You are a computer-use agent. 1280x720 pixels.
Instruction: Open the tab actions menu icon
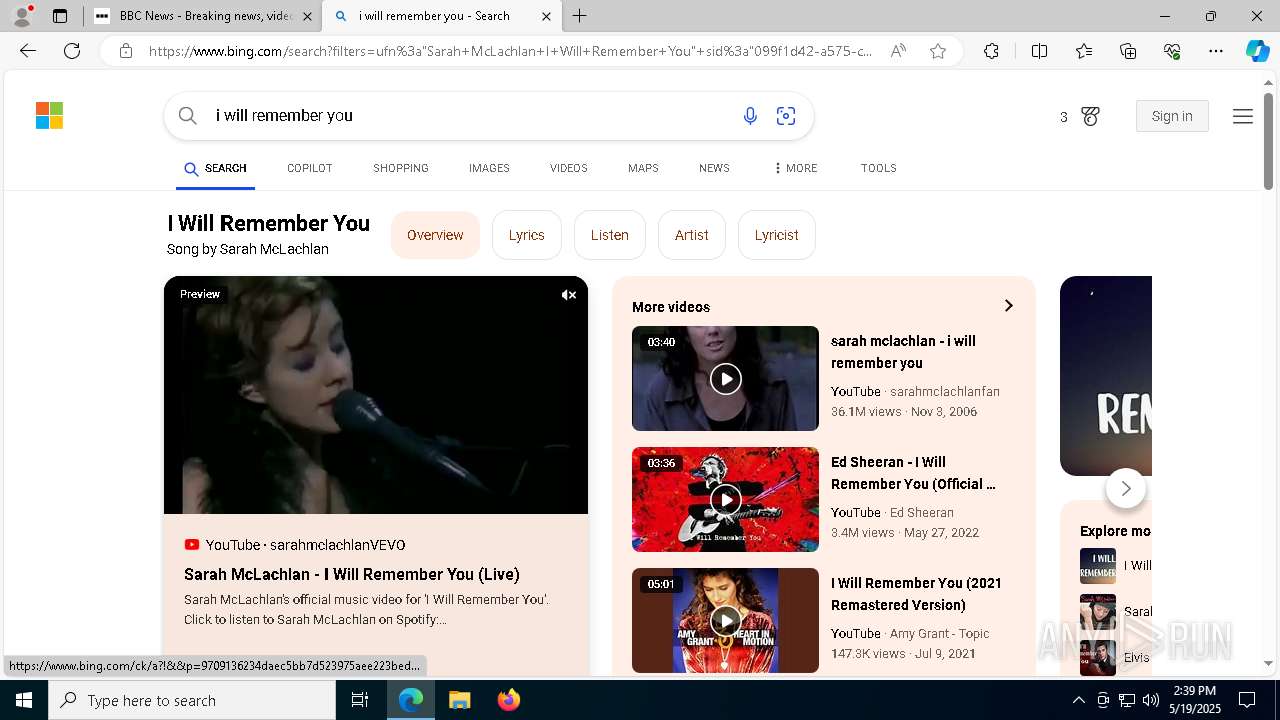pos(60,16)
